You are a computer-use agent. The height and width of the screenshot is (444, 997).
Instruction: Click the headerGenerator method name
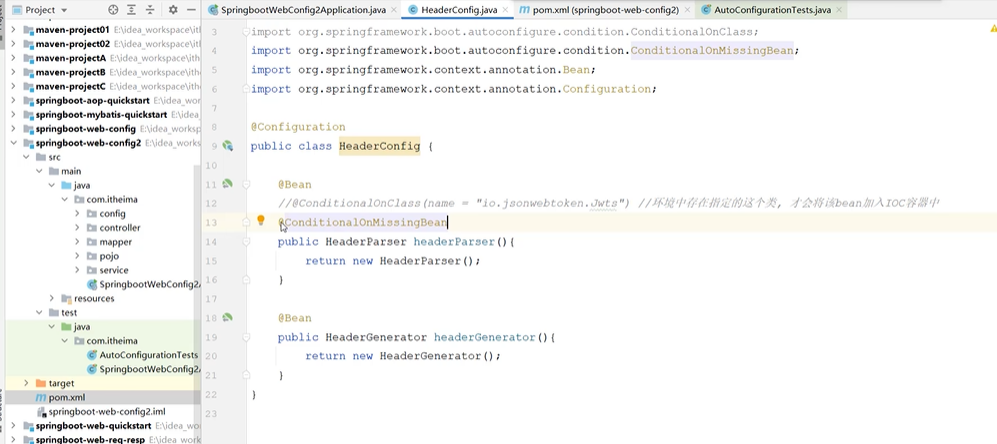485,336
